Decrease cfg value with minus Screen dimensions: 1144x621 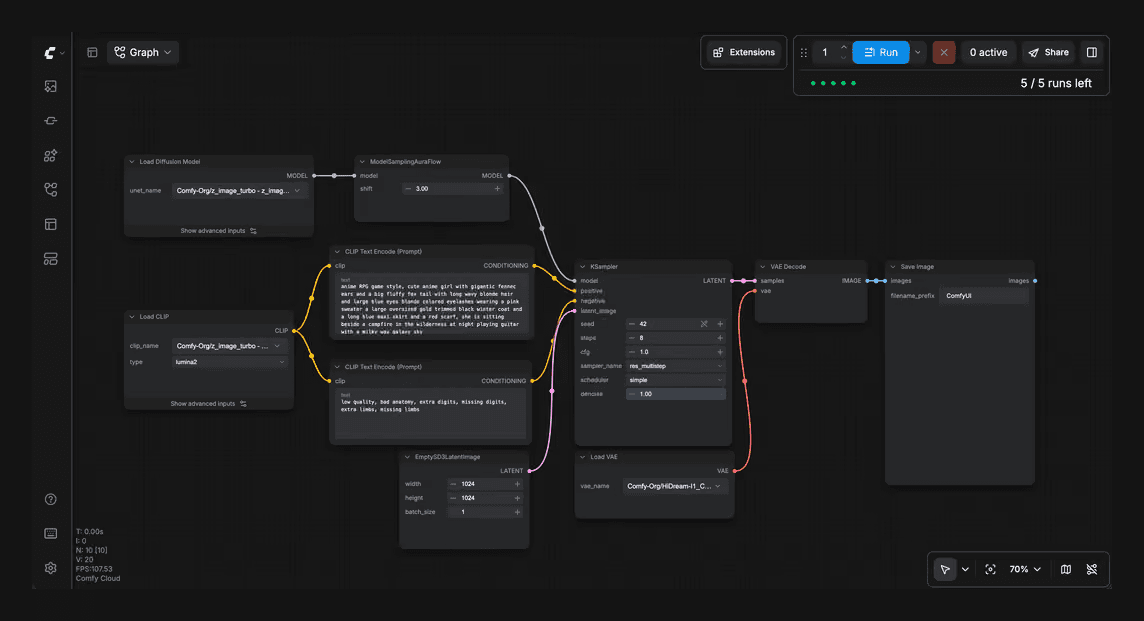[632, 352]
